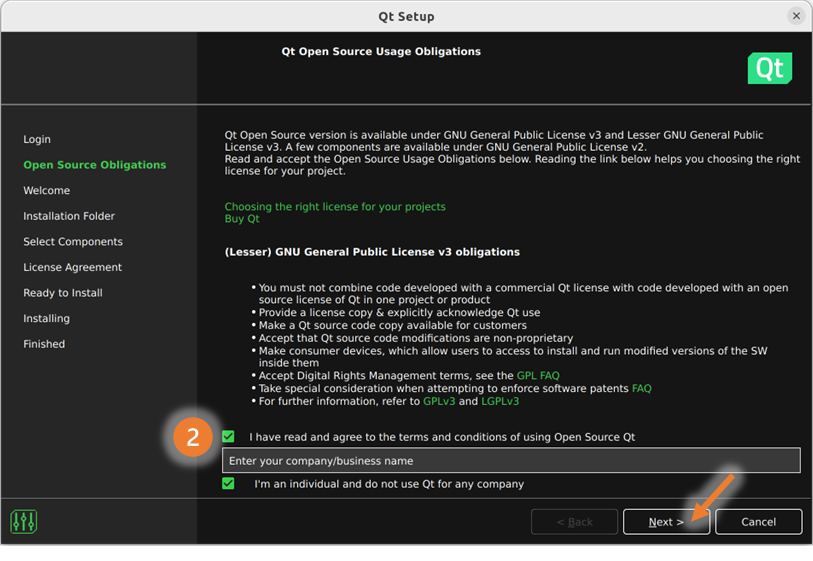The height and width of the screenshot is (561, 813).
Task: Click 'I have read and agree' label text
Action: point(442,437)
